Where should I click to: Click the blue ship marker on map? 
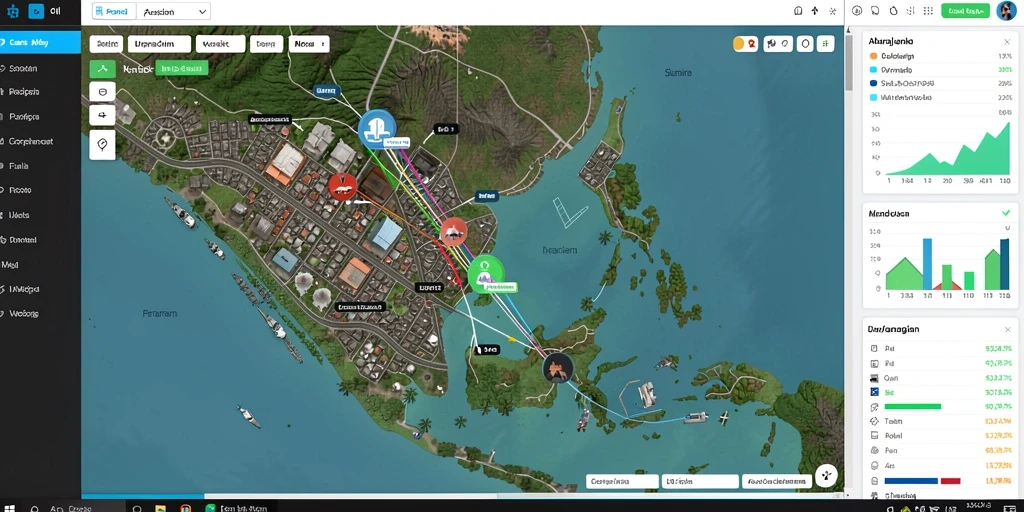pos(377,128)
